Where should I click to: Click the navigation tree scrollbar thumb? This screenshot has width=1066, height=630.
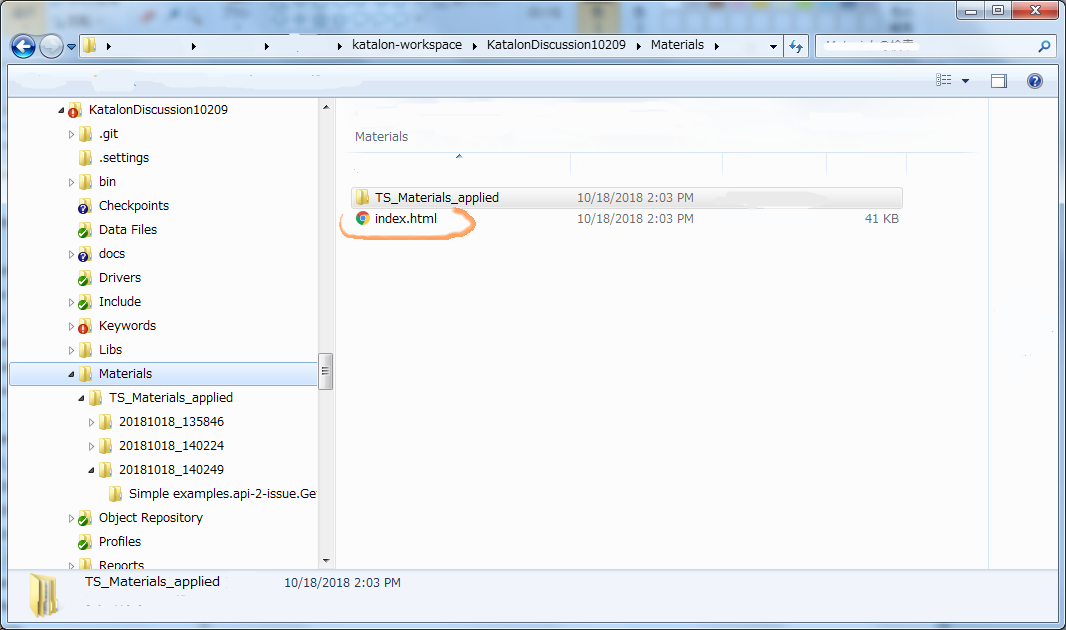point(326,371)
